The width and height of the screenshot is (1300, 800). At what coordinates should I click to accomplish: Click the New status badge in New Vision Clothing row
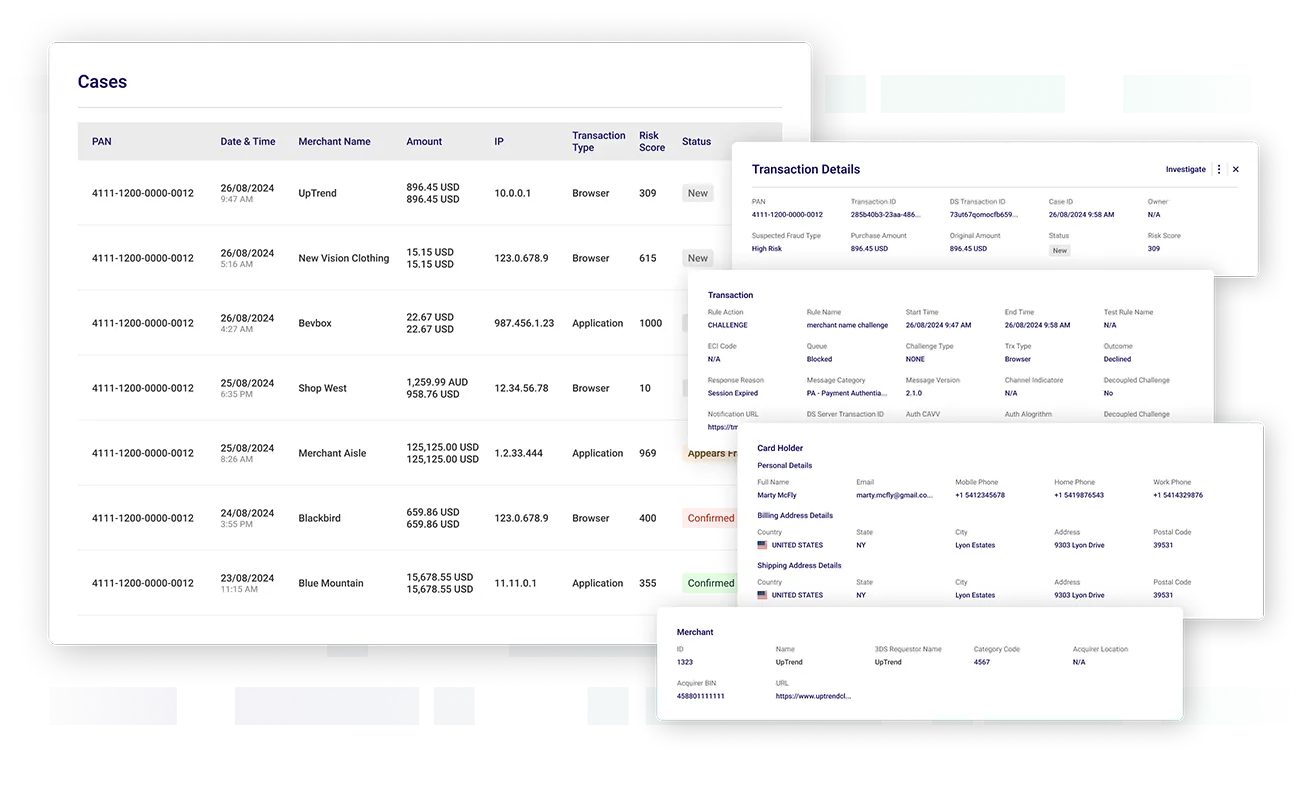pos(698,258)
